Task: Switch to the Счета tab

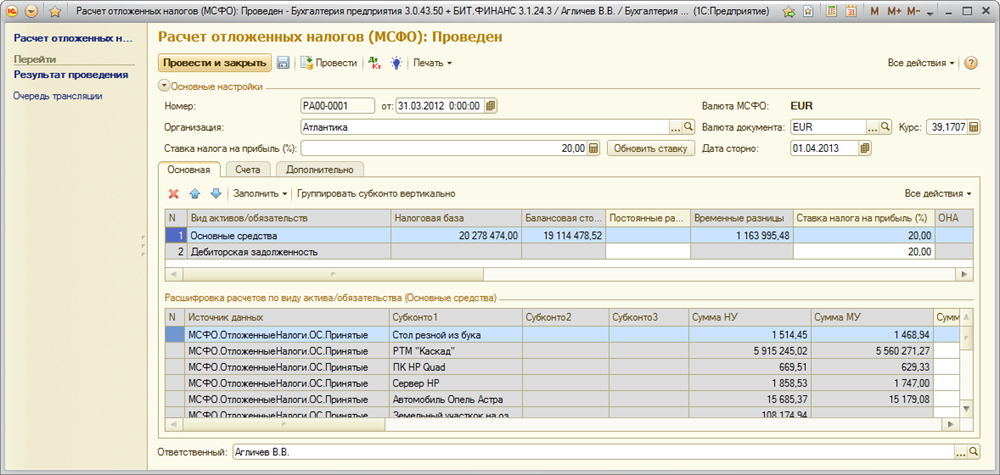Action: point(247,170)
